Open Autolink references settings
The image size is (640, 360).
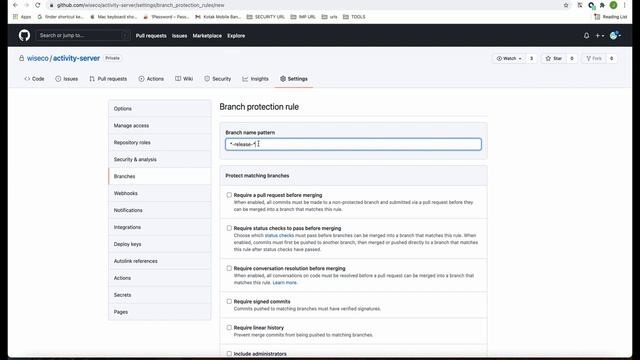click(160, 261)
